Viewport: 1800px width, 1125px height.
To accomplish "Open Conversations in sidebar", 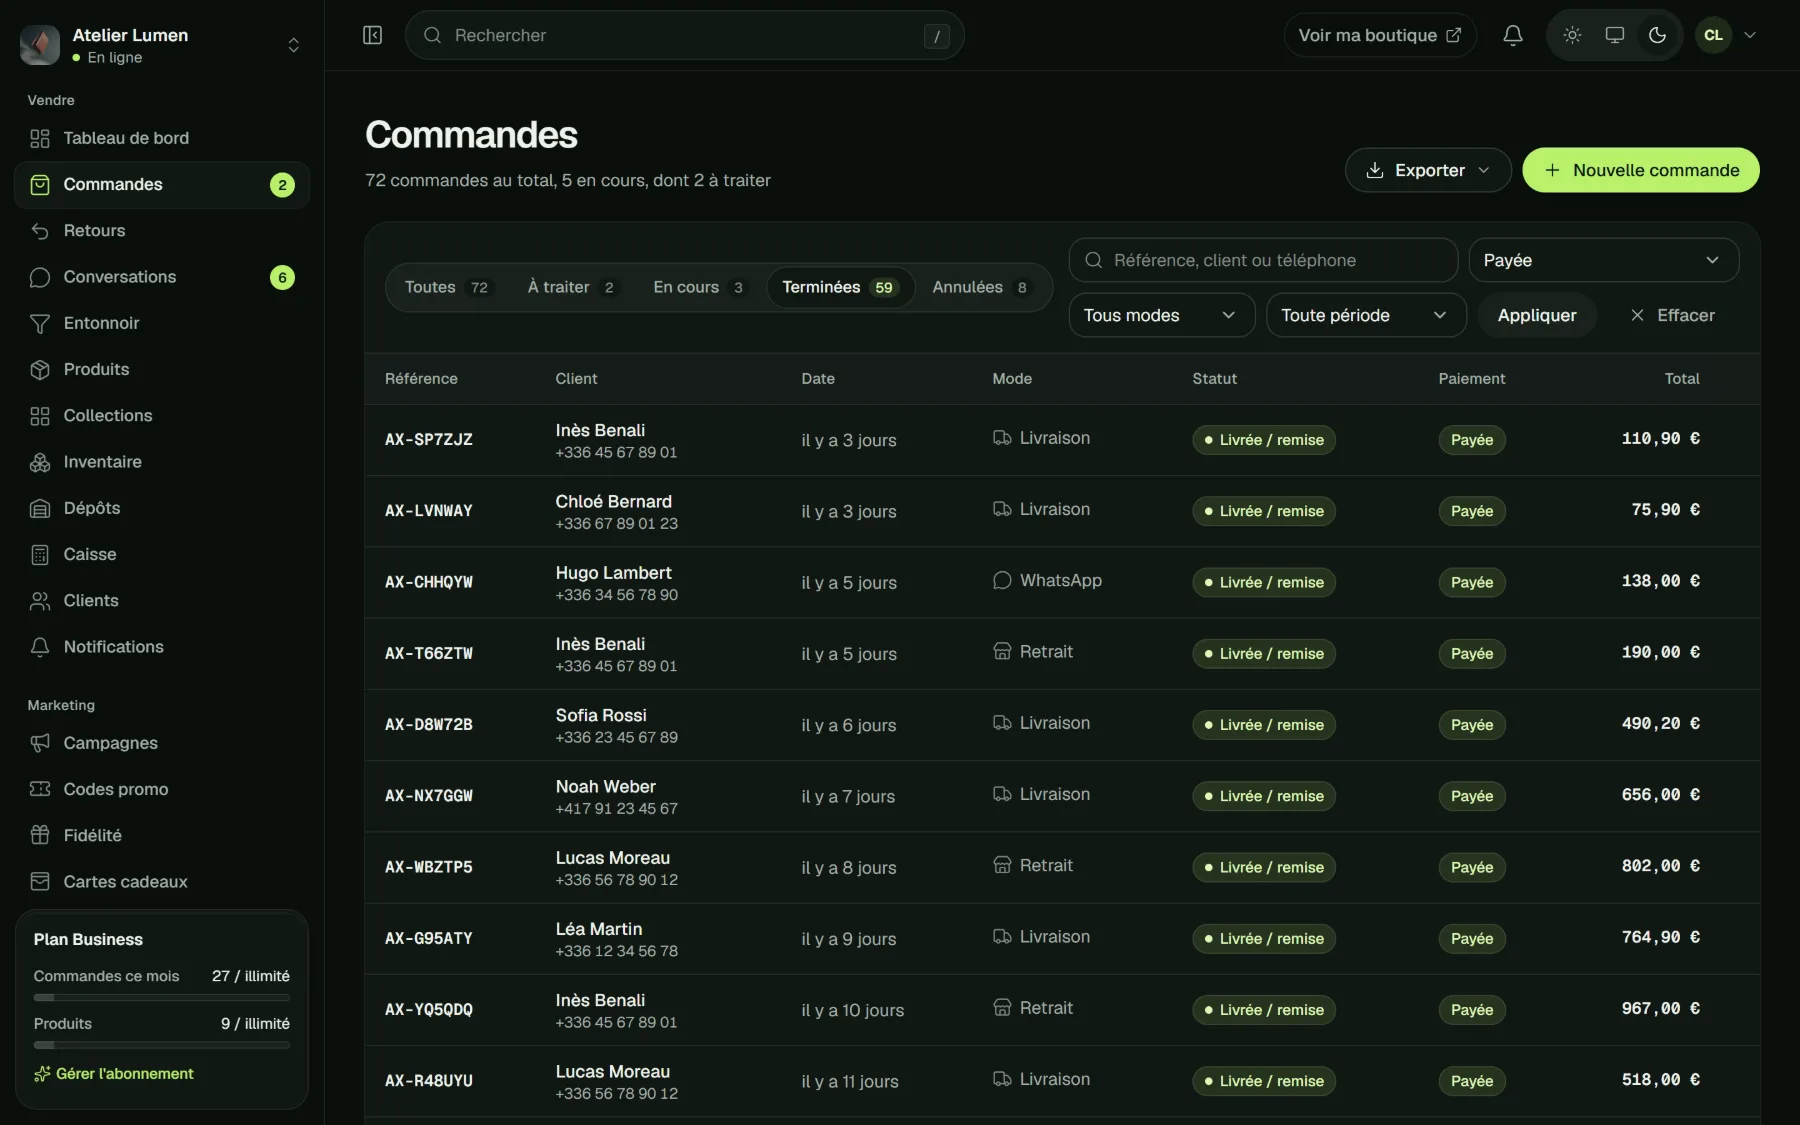I will click(x=162, y=277).
